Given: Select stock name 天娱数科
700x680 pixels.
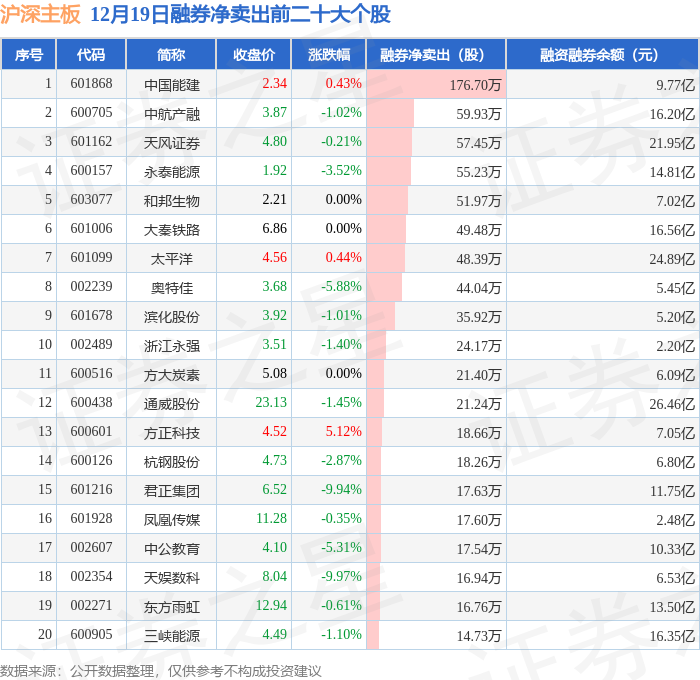Looking at the screenshot, I should 172,578.
